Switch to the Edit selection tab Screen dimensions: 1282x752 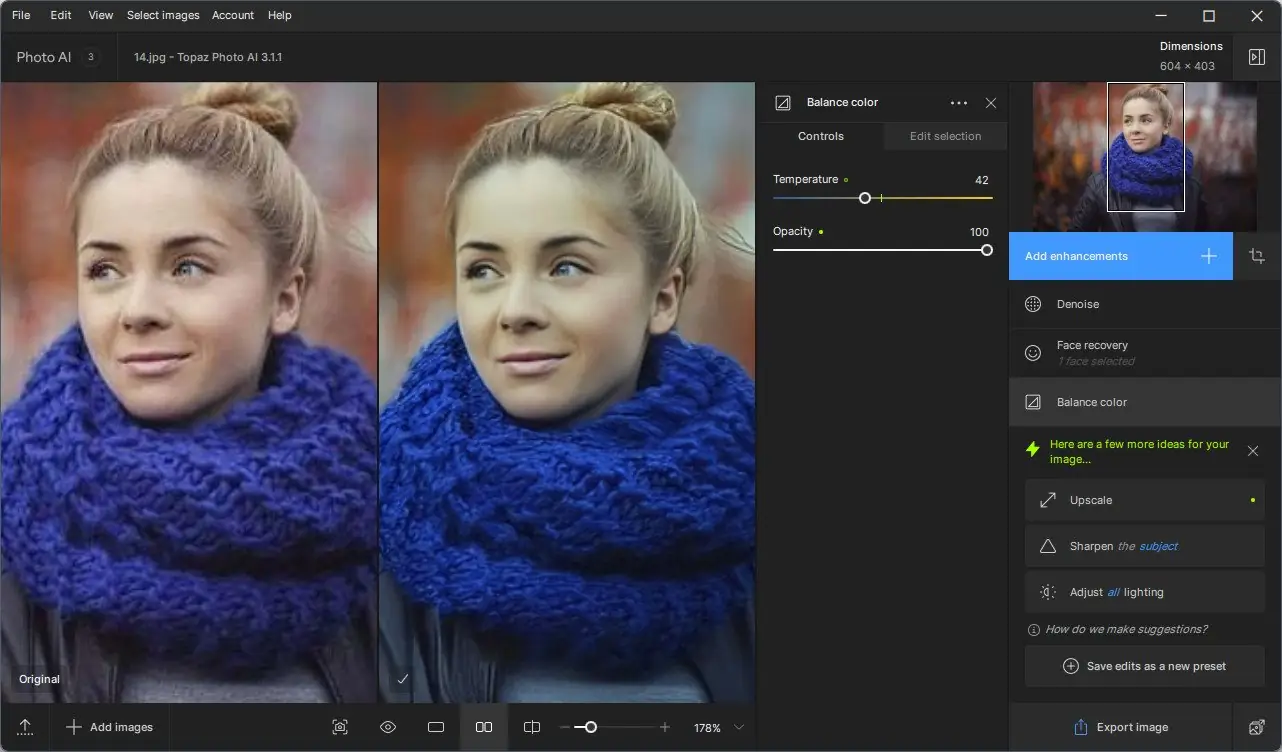945,136
